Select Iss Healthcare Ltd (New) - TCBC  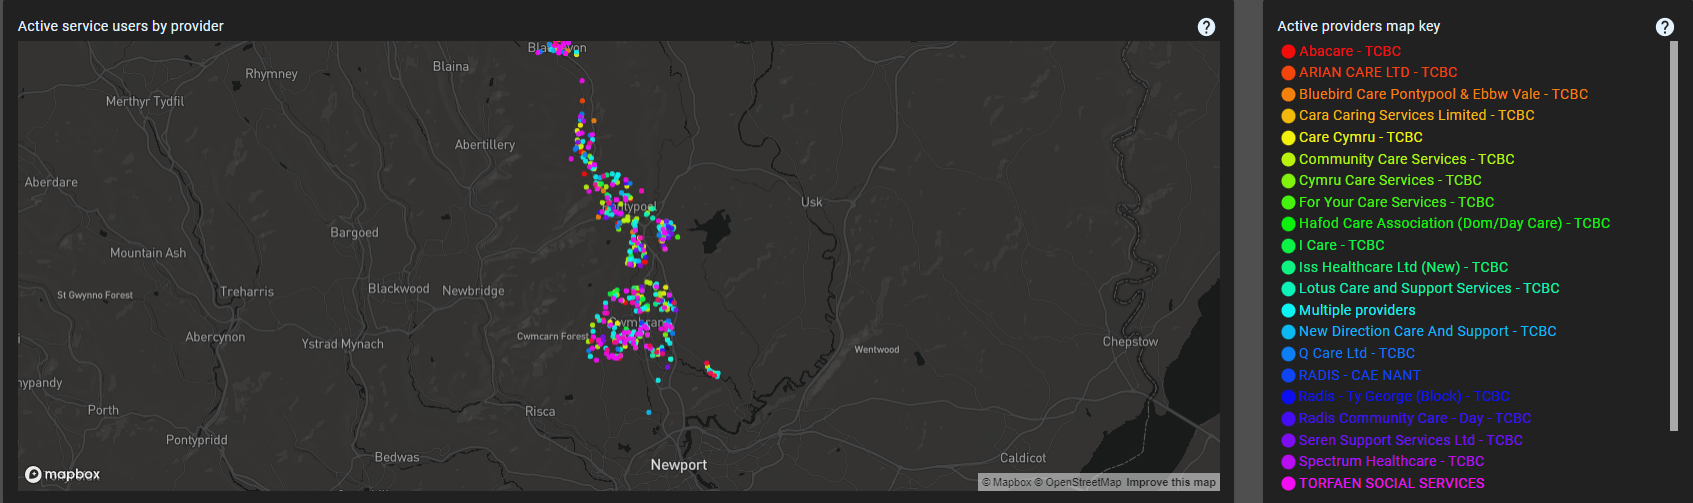pos(1403,267)
